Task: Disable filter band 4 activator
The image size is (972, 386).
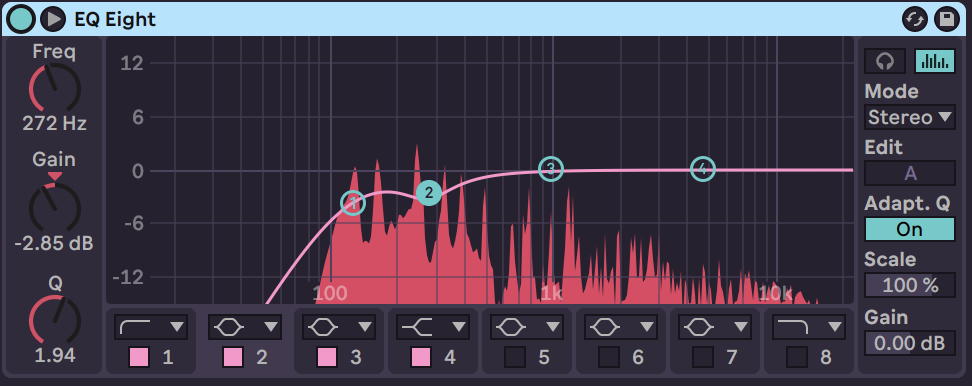Action: (421, 357)
